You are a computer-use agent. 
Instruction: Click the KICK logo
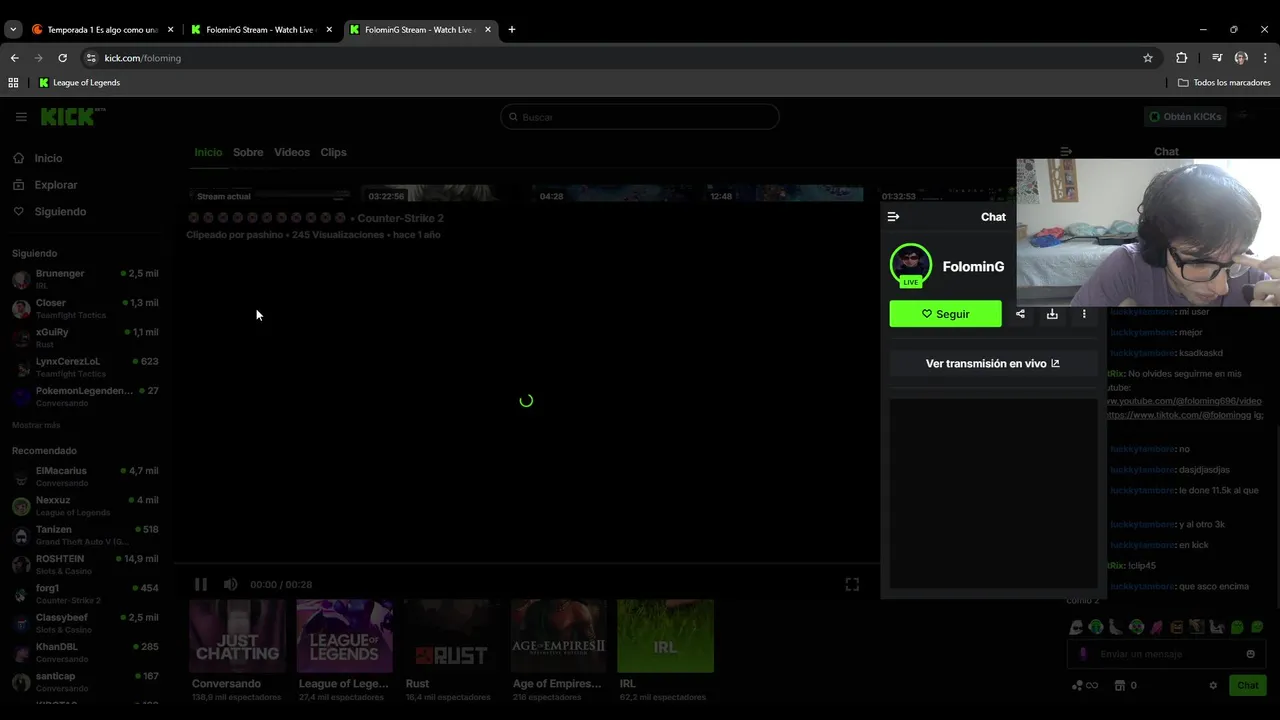pos(72,117)
